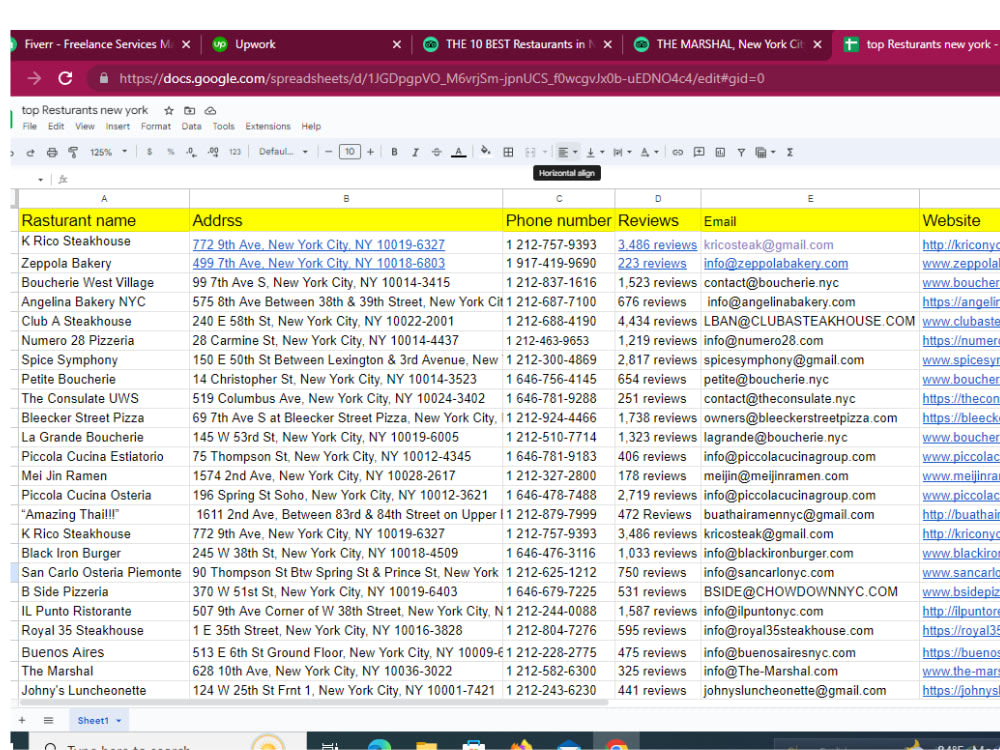Open the functions sigma menu
1000x750 pixels.
[x=790, y=152]
